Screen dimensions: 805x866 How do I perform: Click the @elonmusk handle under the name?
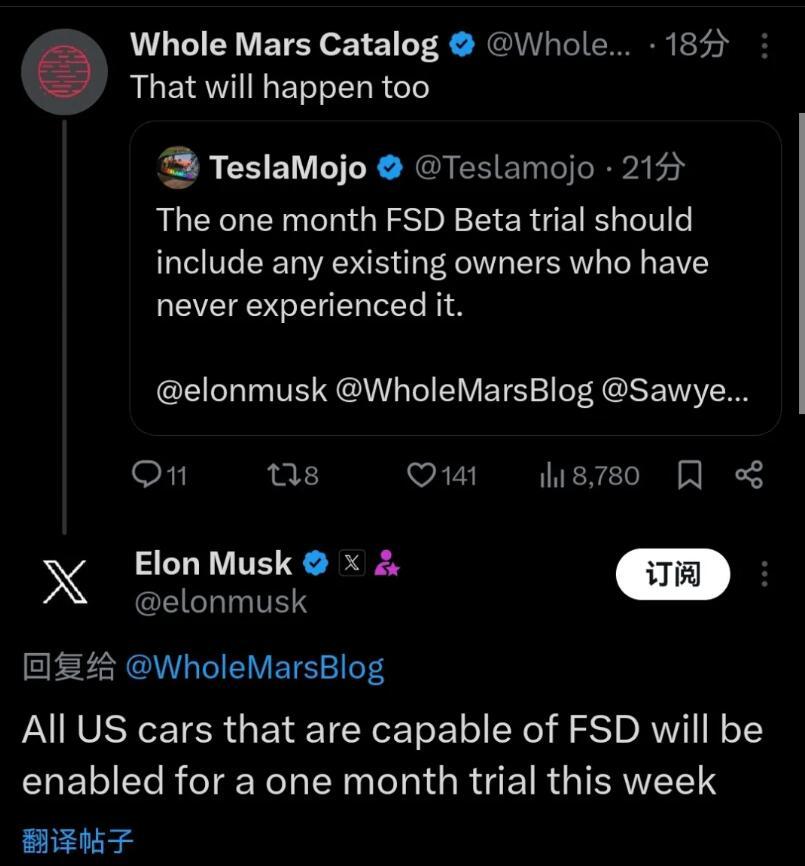[x=221, y=602]
